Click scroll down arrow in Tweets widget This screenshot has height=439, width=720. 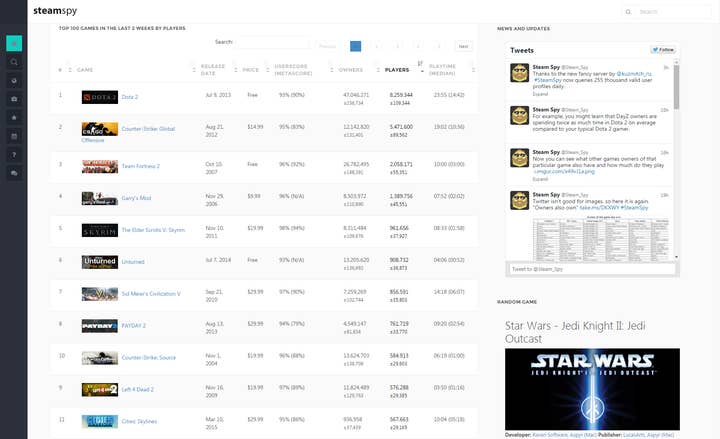click(x=676, y=257)
